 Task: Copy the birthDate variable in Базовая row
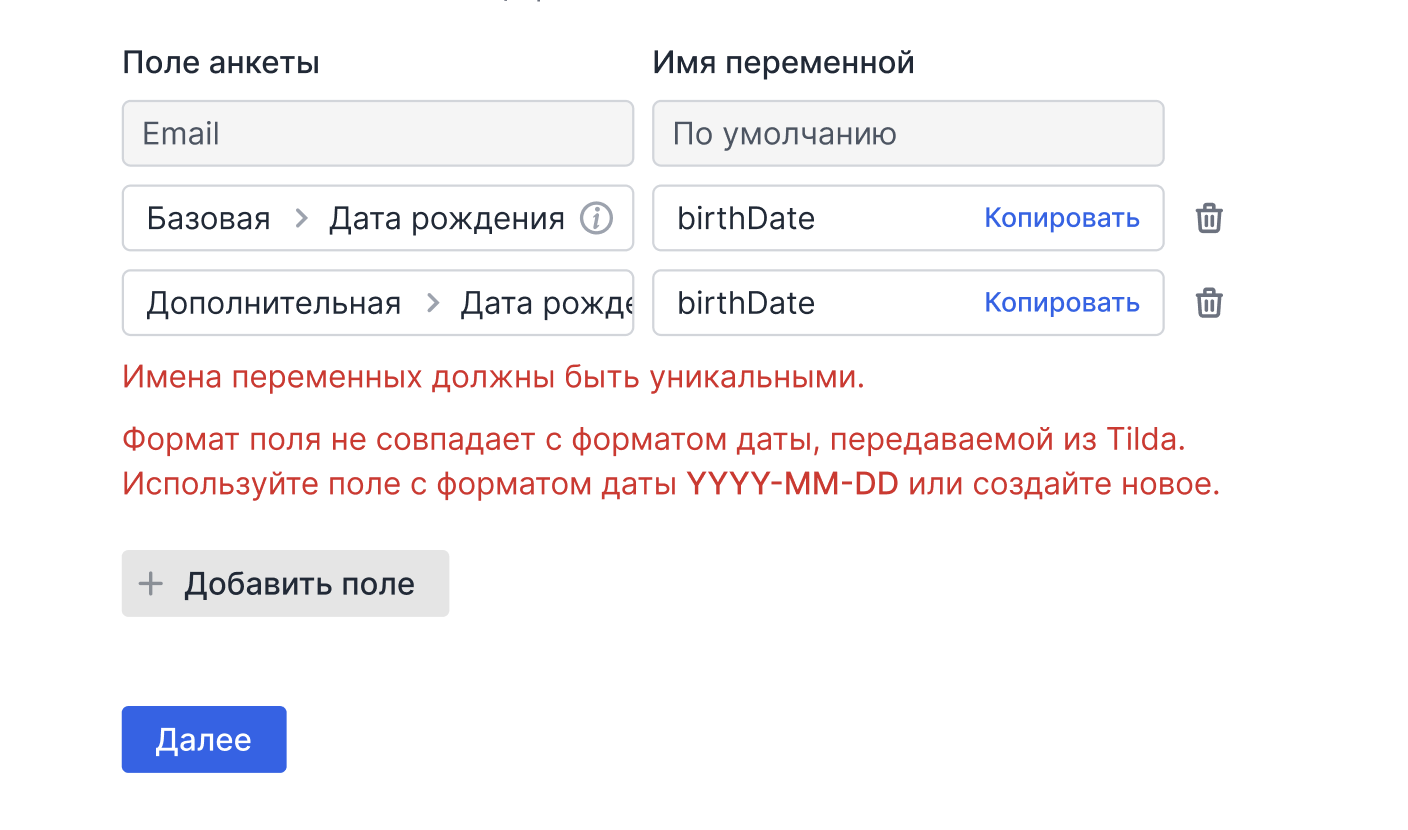click(1062, 218)
